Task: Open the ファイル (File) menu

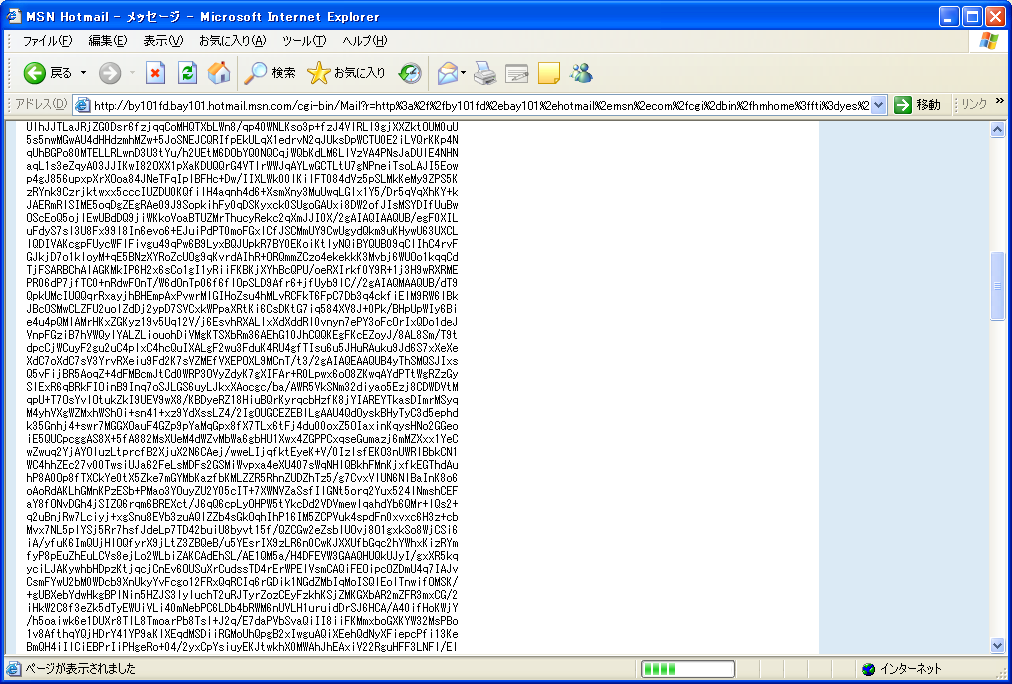Action: pos(47,41)
